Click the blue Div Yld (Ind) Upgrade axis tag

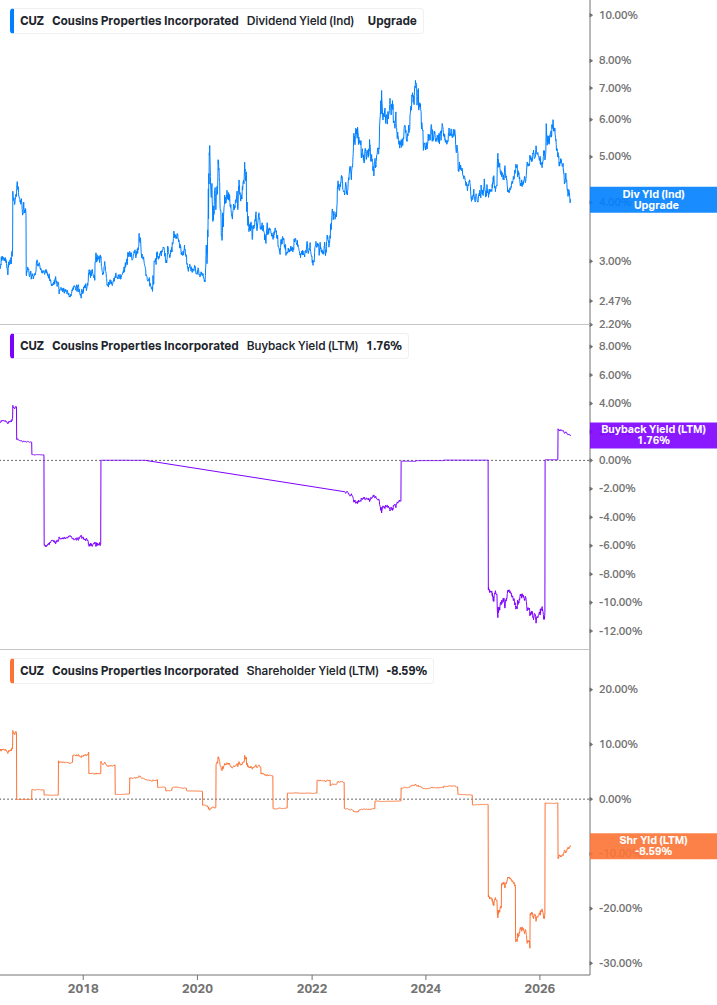click(x=653, y=200)
